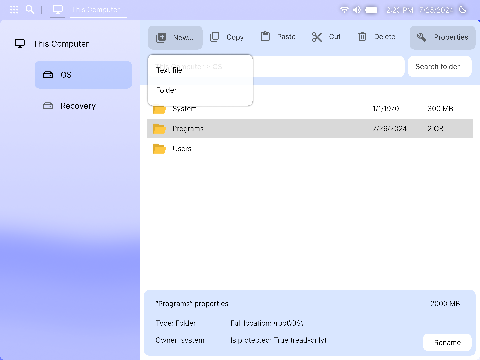Click the OS drive disk icon
The height and width of the screenshot is (360, 480).
point(48,75)
